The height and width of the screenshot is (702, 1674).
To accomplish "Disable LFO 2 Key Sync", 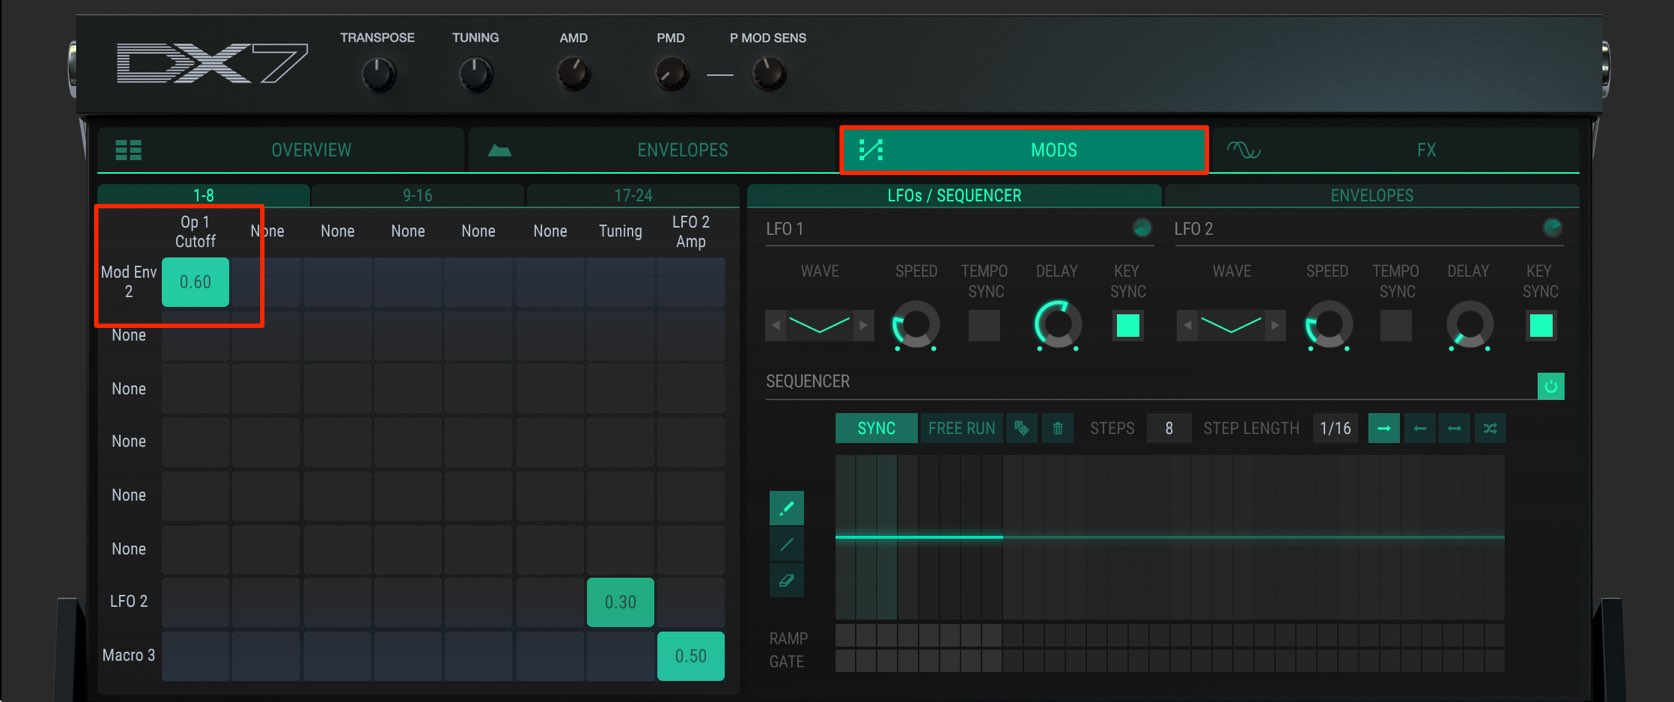I will click(1541, 325).
